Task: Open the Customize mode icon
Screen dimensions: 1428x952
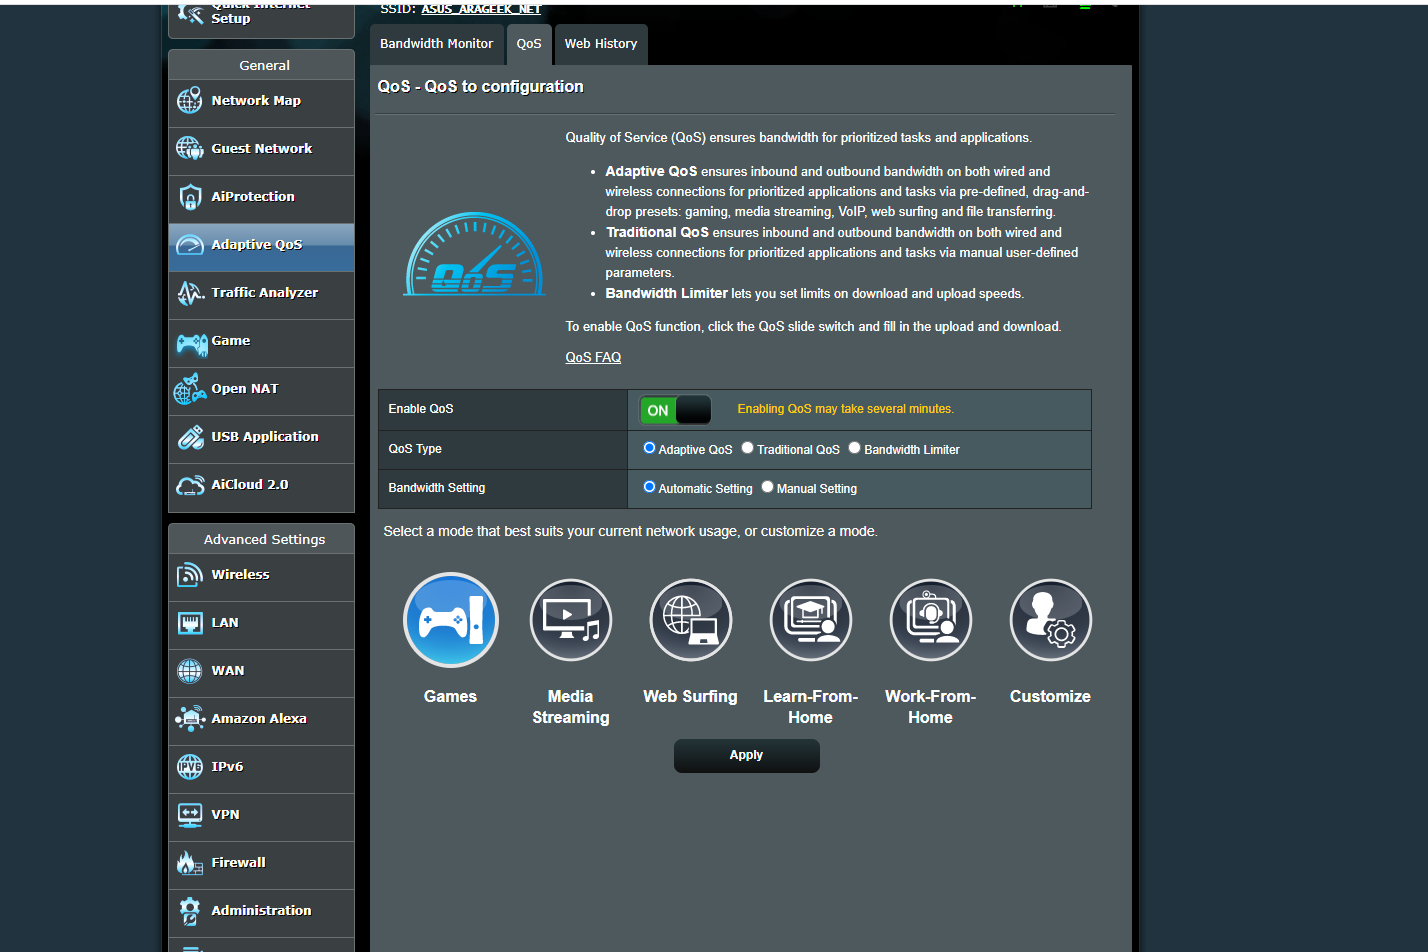Action: point(1050,620)
